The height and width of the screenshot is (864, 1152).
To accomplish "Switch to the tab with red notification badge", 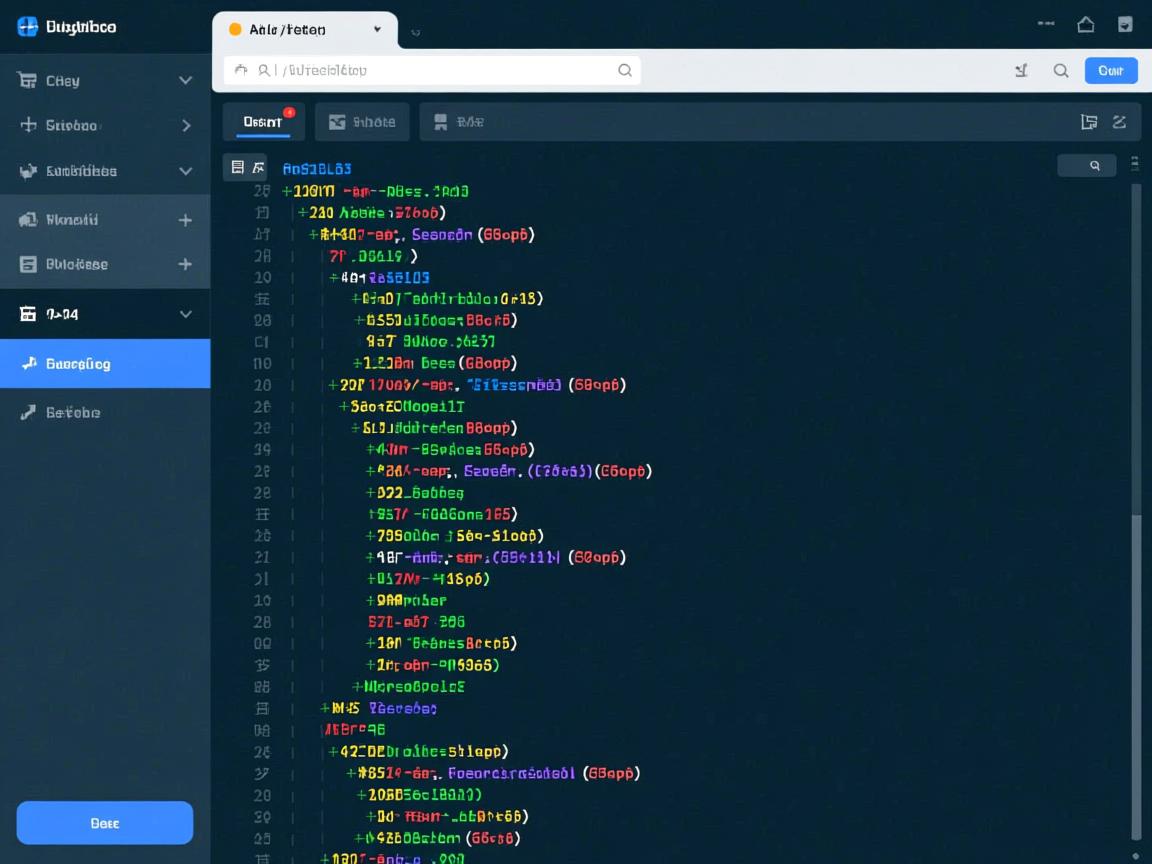I will coord(263,122).
